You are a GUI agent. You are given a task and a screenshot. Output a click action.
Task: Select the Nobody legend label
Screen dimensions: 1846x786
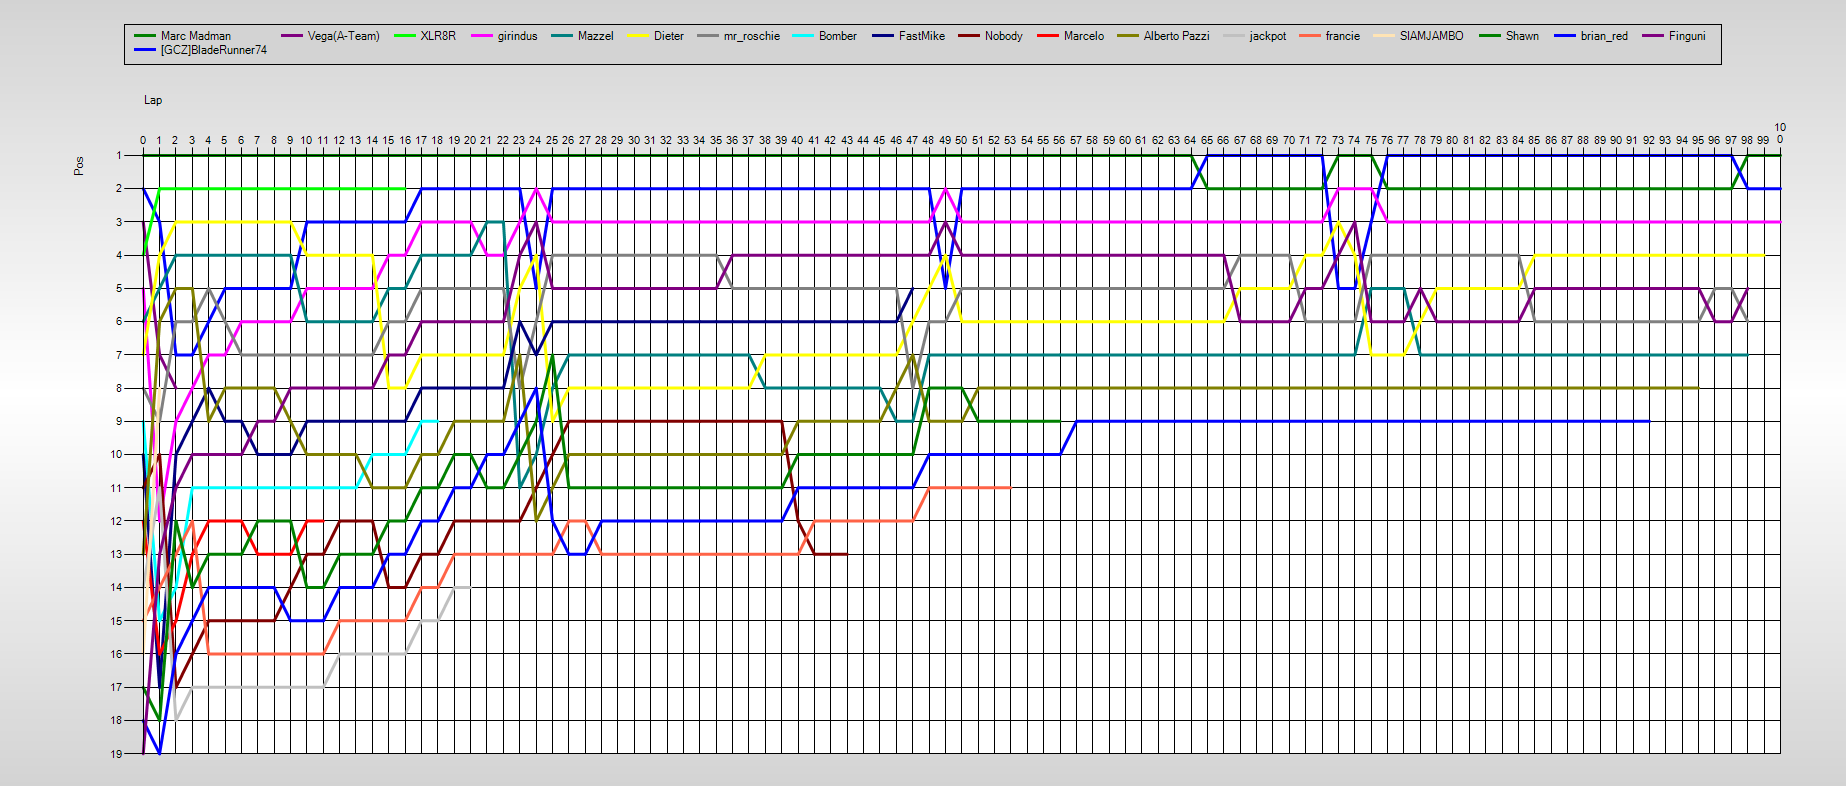[x=1003, y=36]
